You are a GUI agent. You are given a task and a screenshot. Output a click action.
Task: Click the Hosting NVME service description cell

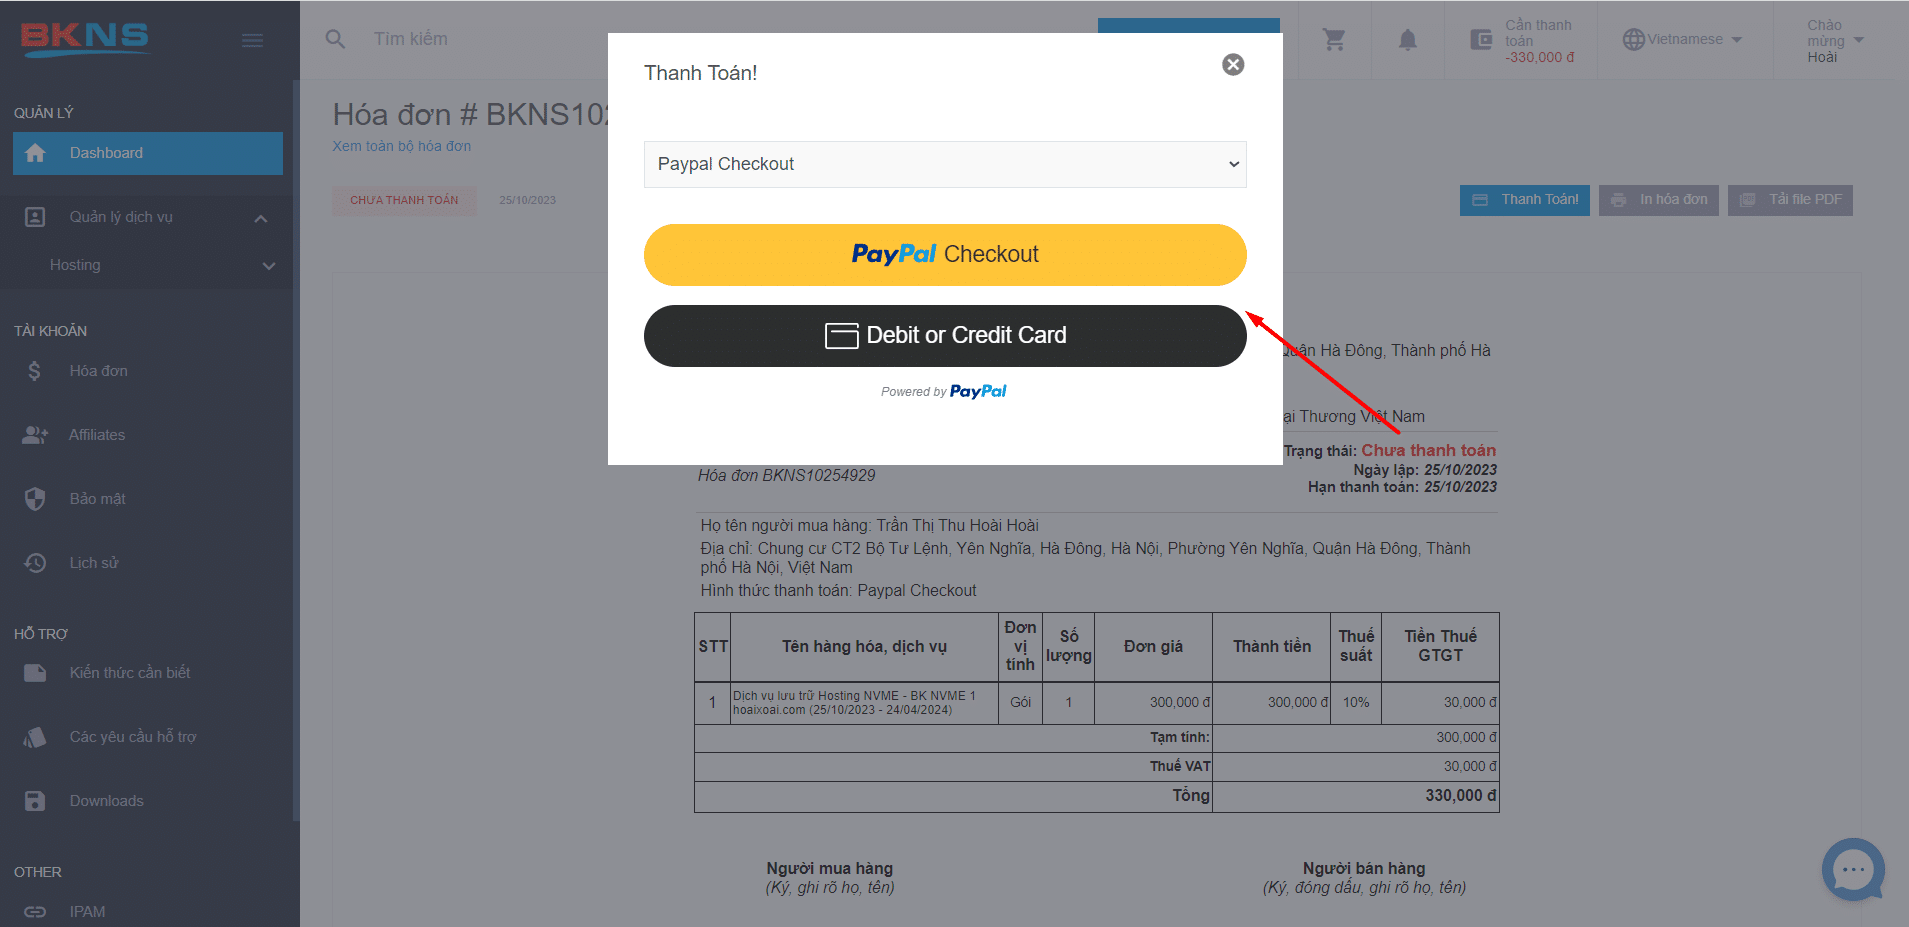(864, 703)
